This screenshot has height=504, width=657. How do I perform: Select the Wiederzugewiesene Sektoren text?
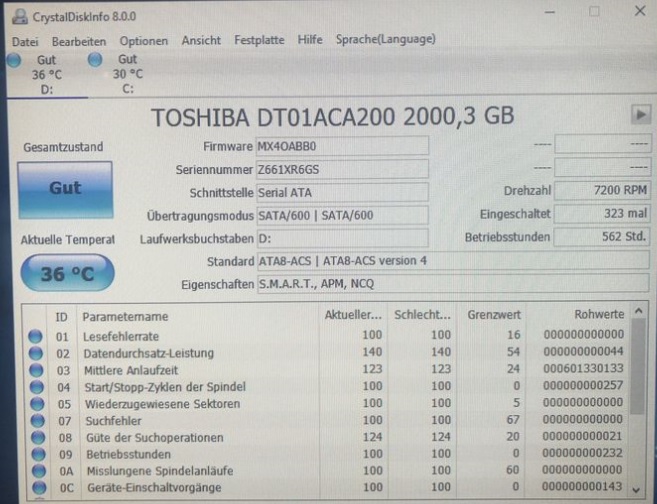click(x=162, y=404)
